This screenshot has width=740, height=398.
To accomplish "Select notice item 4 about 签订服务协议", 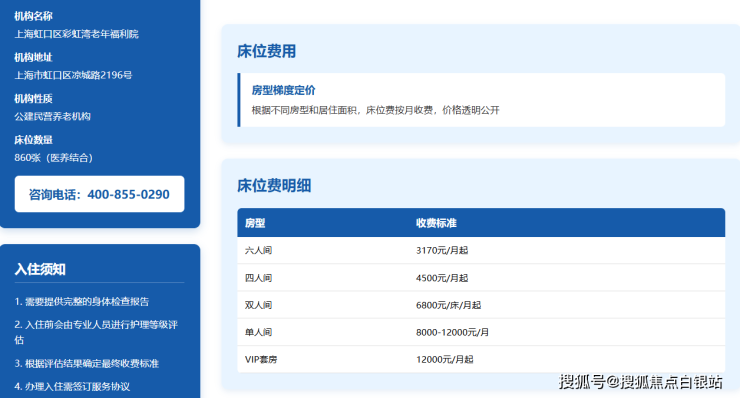I will [72, 386].
